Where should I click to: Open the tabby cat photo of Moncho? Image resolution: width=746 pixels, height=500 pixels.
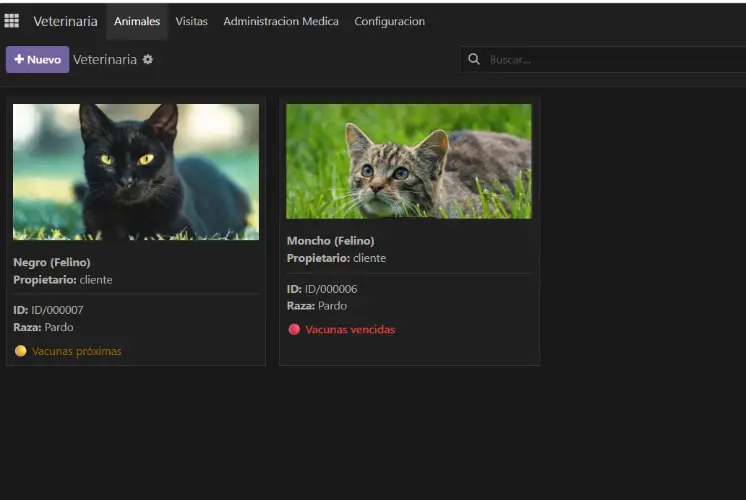point(409,161)
